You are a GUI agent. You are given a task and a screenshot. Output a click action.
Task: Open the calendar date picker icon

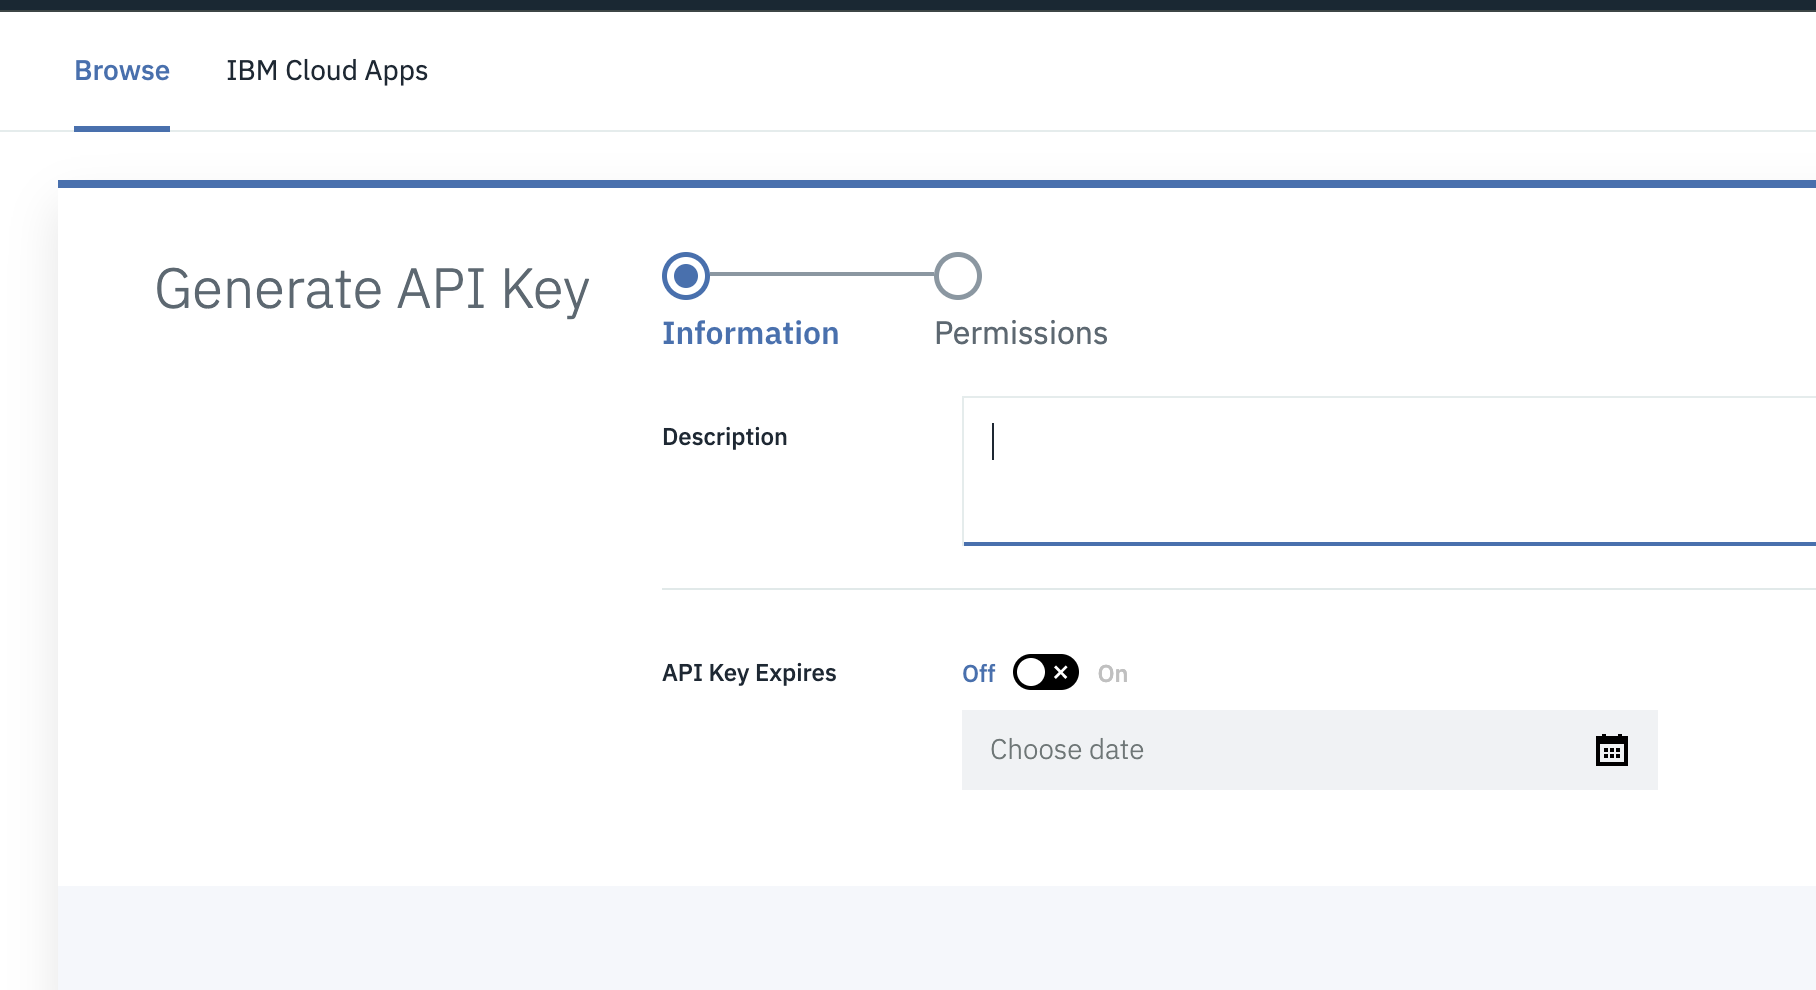pyautogui.click(x=1611, y=750)
